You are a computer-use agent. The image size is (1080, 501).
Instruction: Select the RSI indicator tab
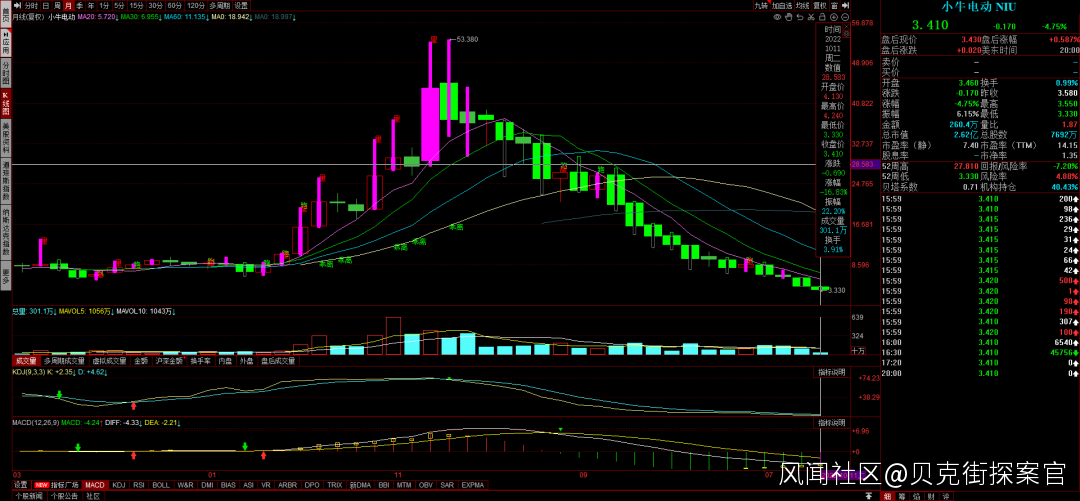(138, 484)
